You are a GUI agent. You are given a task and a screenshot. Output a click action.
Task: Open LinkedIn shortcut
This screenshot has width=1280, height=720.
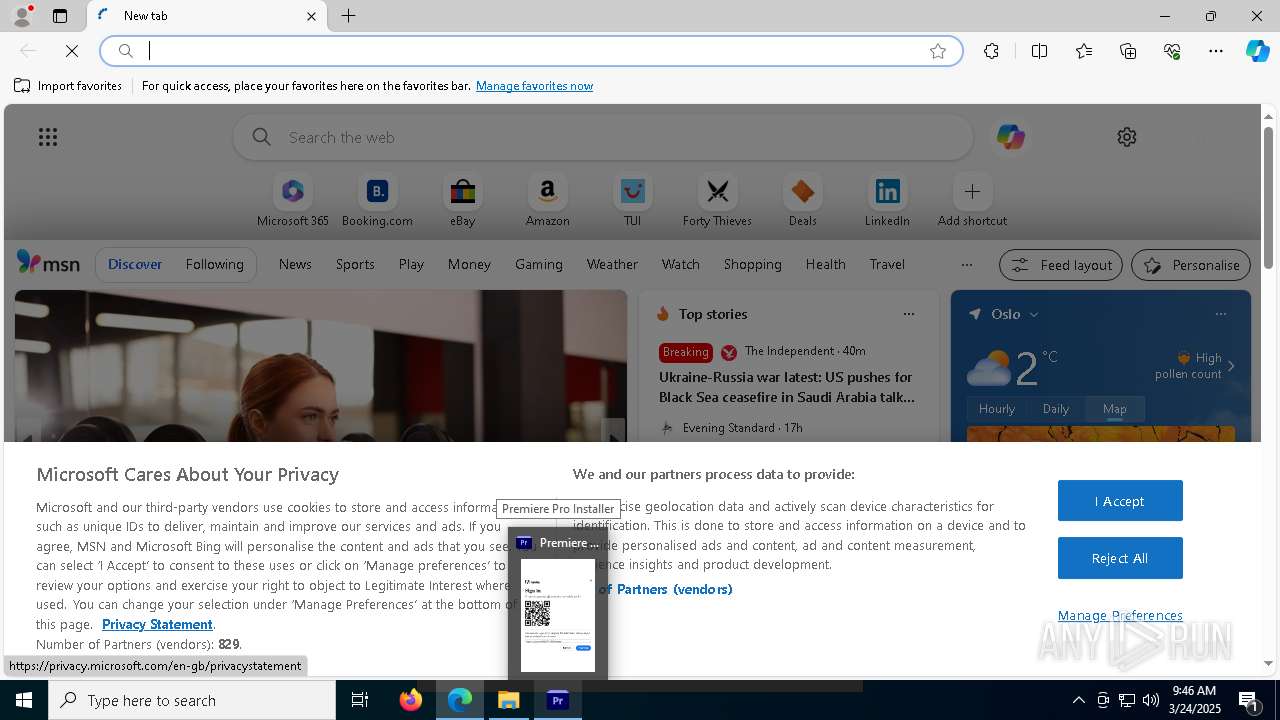[x=887, y=201]
